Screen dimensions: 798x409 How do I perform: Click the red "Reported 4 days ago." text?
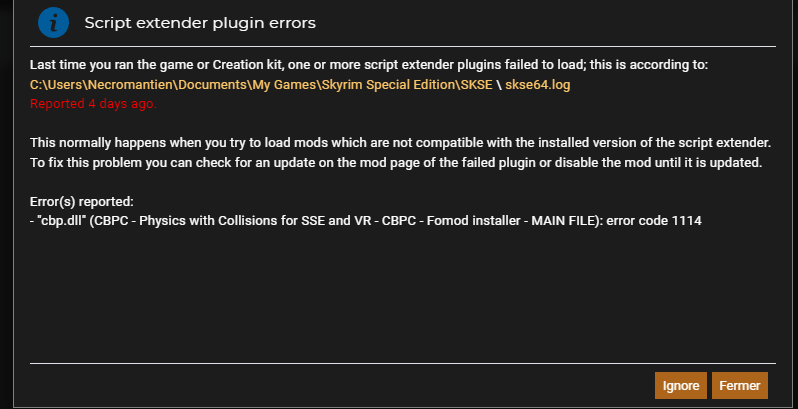coord(93,104)
